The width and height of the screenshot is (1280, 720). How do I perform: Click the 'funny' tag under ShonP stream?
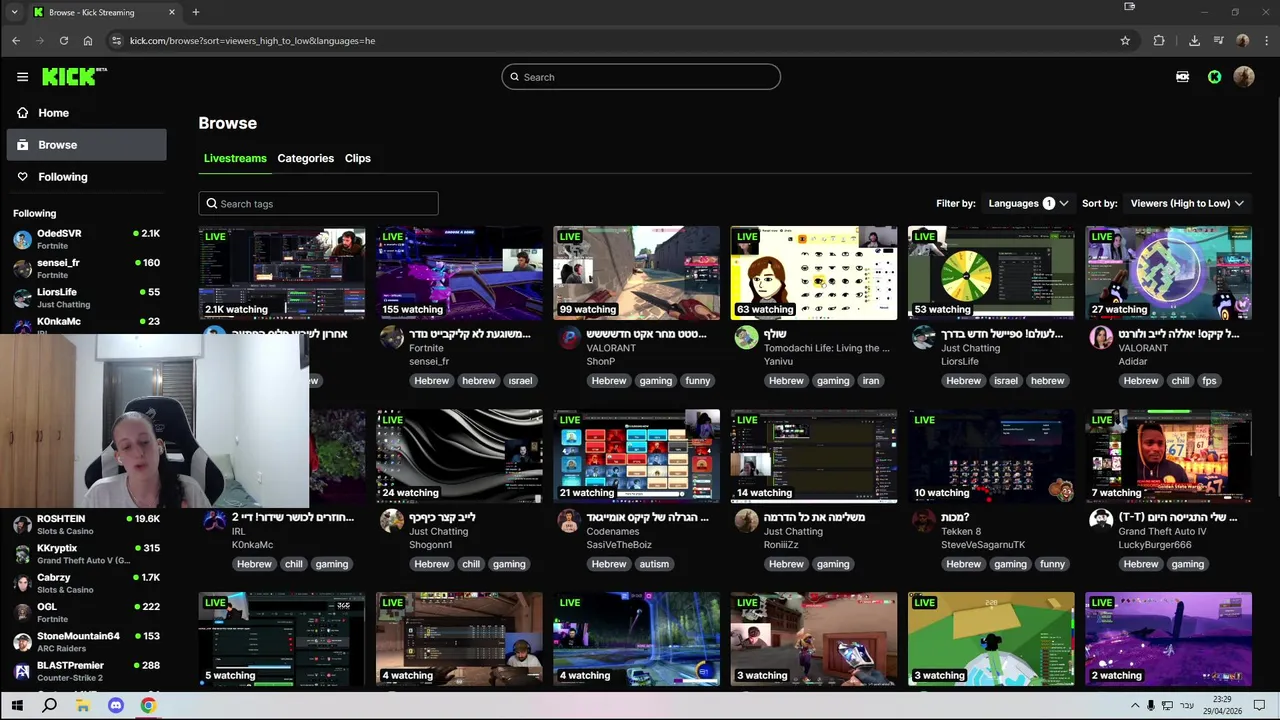click(x=698, y=381)
